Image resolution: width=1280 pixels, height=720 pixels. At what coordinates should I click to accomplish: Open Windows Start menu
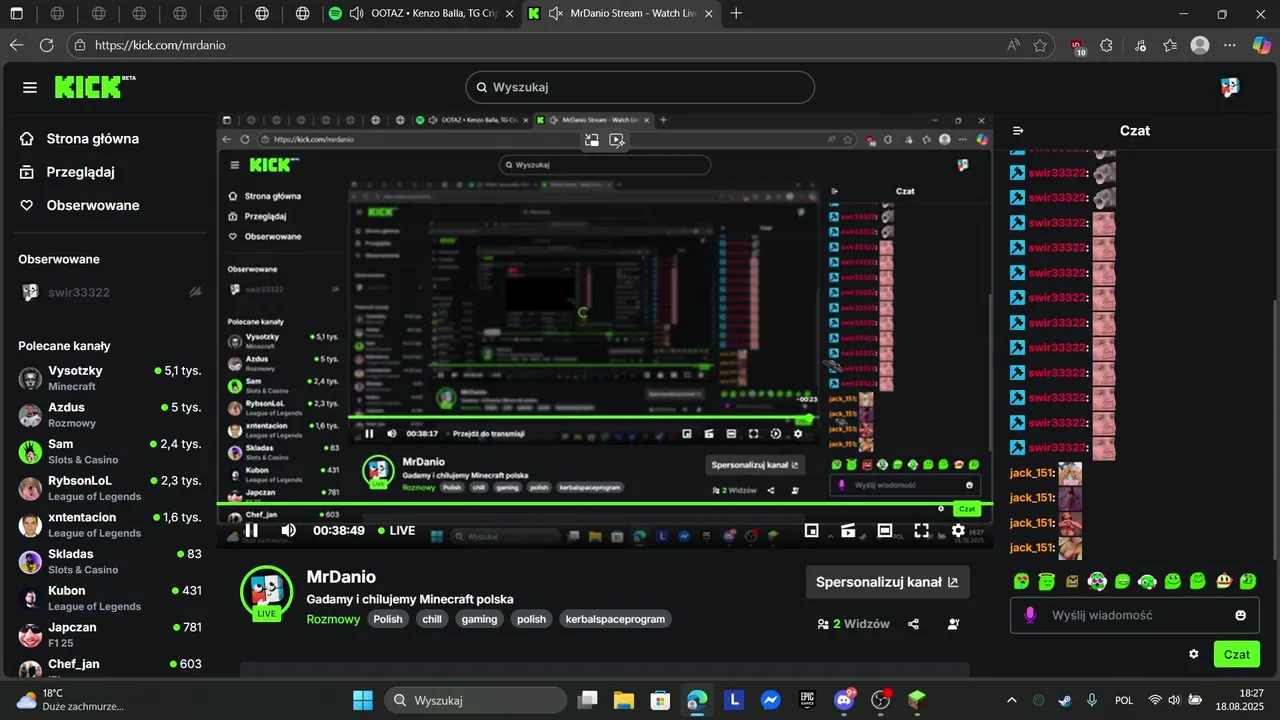362,700
